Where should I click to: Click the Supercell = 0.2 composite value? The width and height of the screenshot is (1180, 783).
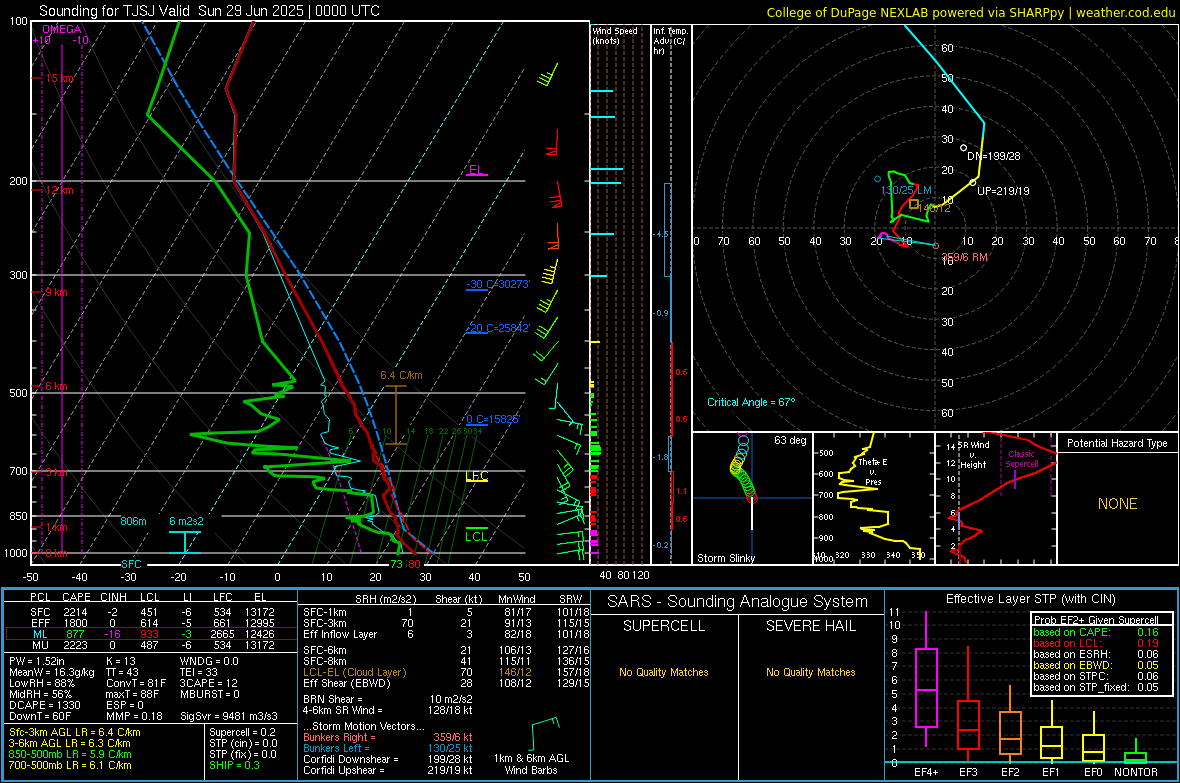click(242, 732)
